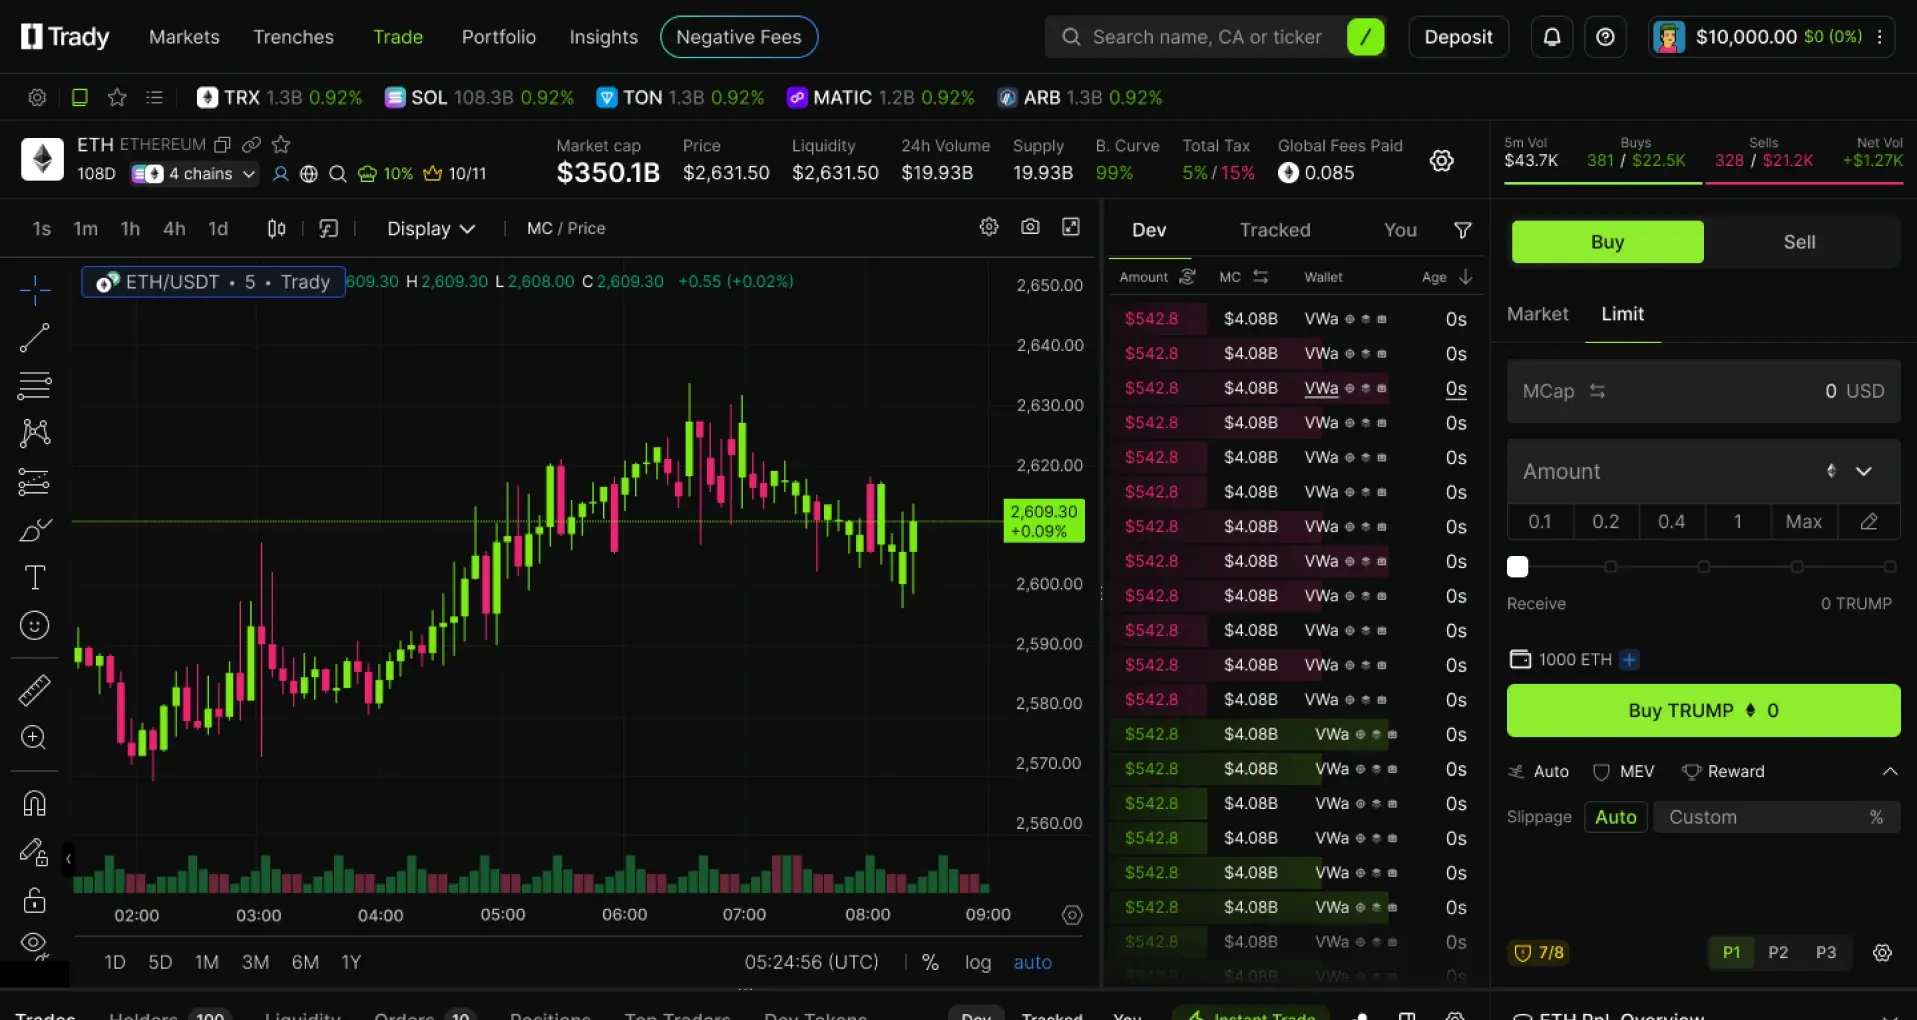Screen dimensions: 1917x1020
Task: Open the account menu three dots
Action: pyautogui.click(x=1880, y=37)
